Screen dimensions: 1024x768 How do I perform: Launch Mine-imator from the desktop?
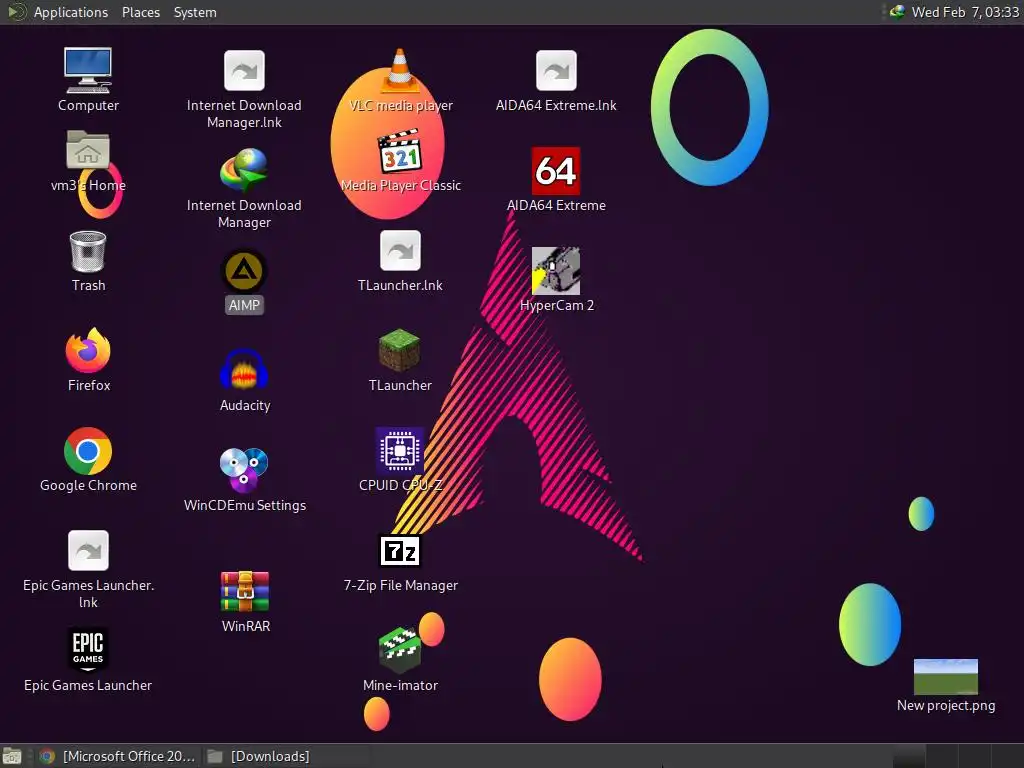pos(400,650)
